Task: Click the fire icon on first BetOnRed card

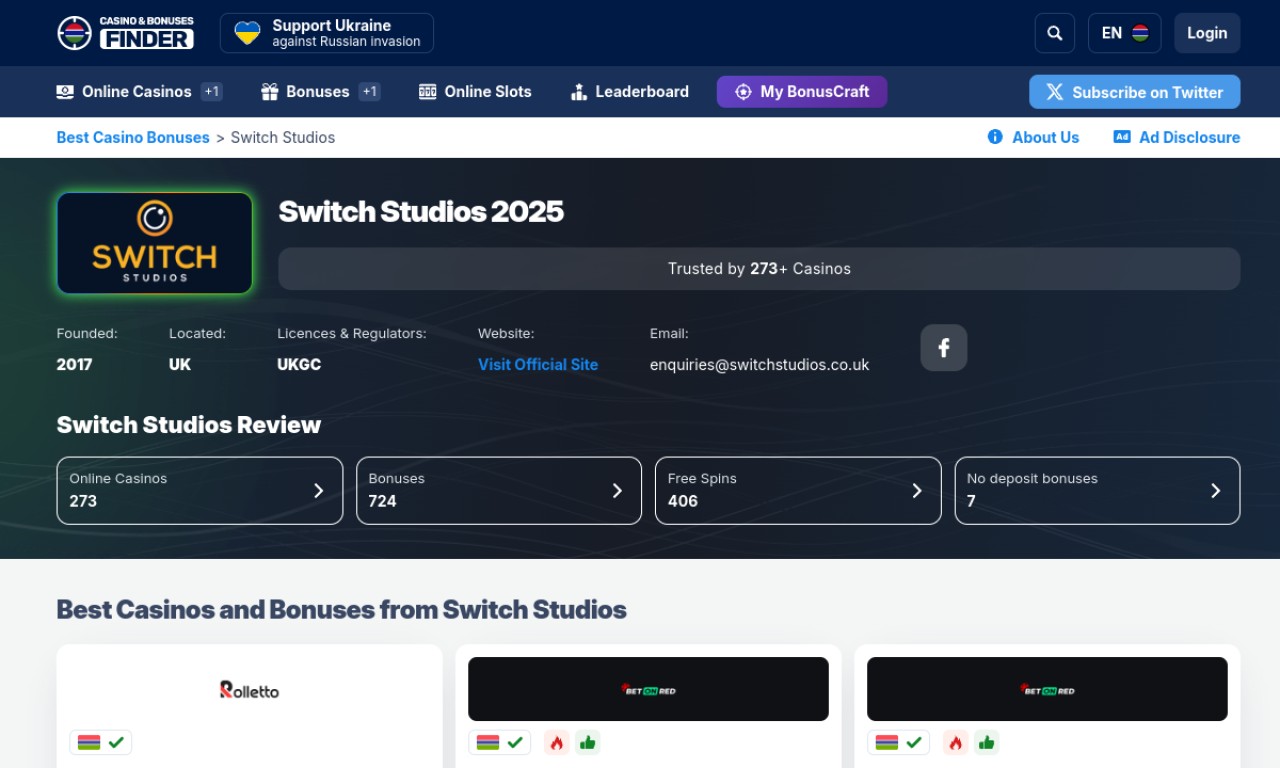Action: pyautogui.click(x=557, y=742)
